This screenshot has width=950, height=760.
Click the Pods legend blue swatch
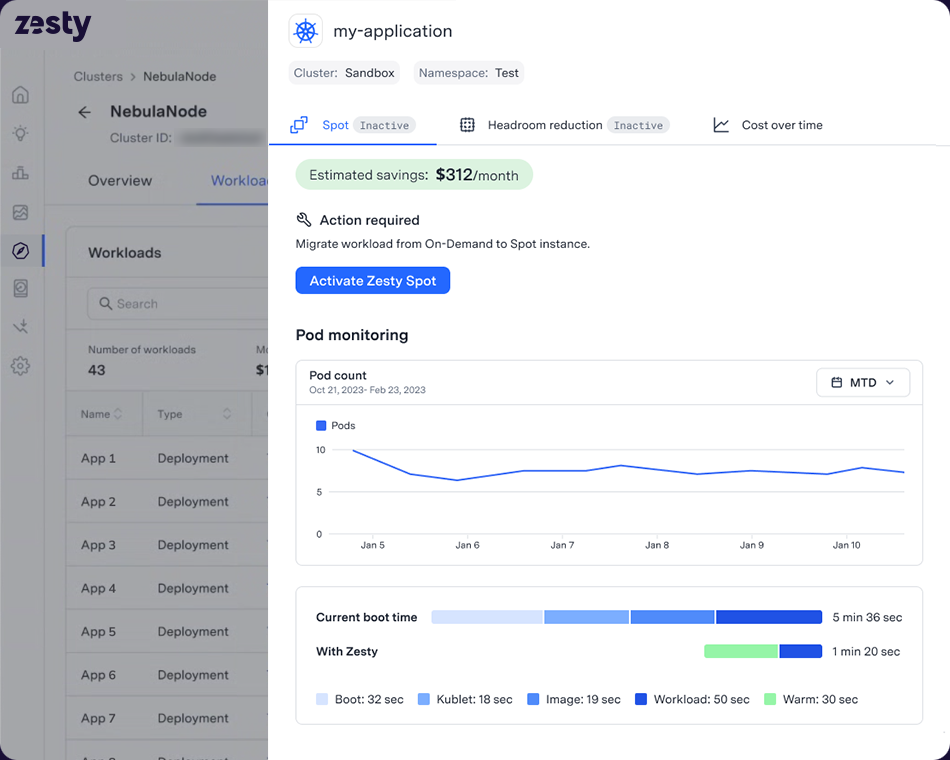click(321, 425)
